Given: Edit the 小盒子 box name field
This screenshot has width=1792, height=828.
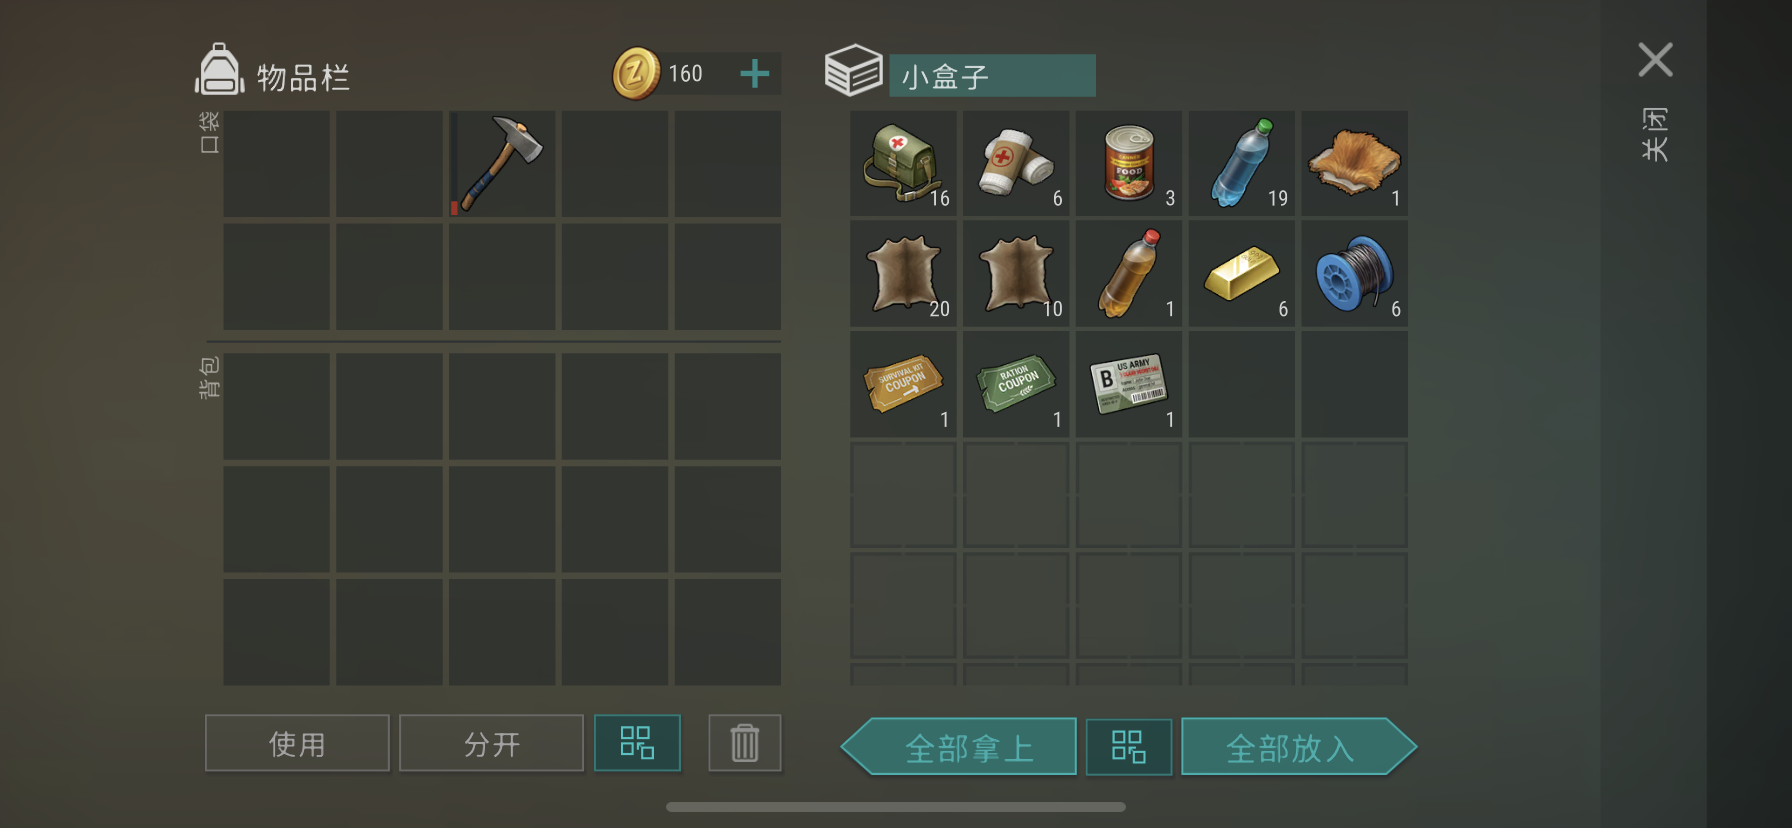Looking at the screenshot, I should 992,76.
